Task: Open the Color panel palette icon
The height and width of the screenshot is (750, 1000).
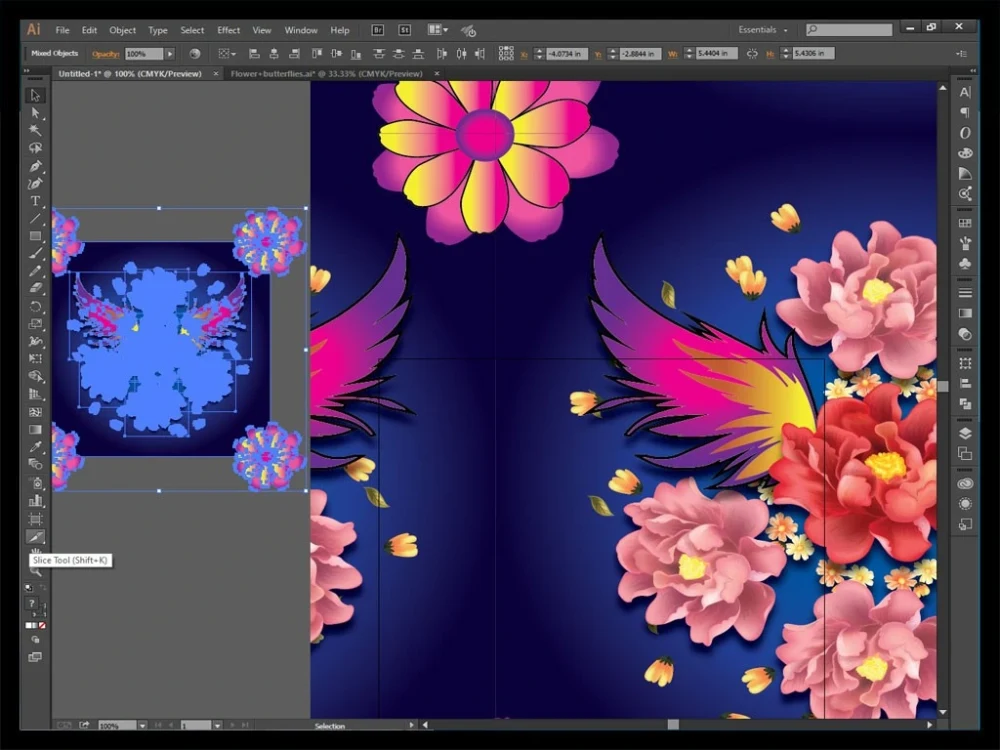Action: tap(965, 153)
